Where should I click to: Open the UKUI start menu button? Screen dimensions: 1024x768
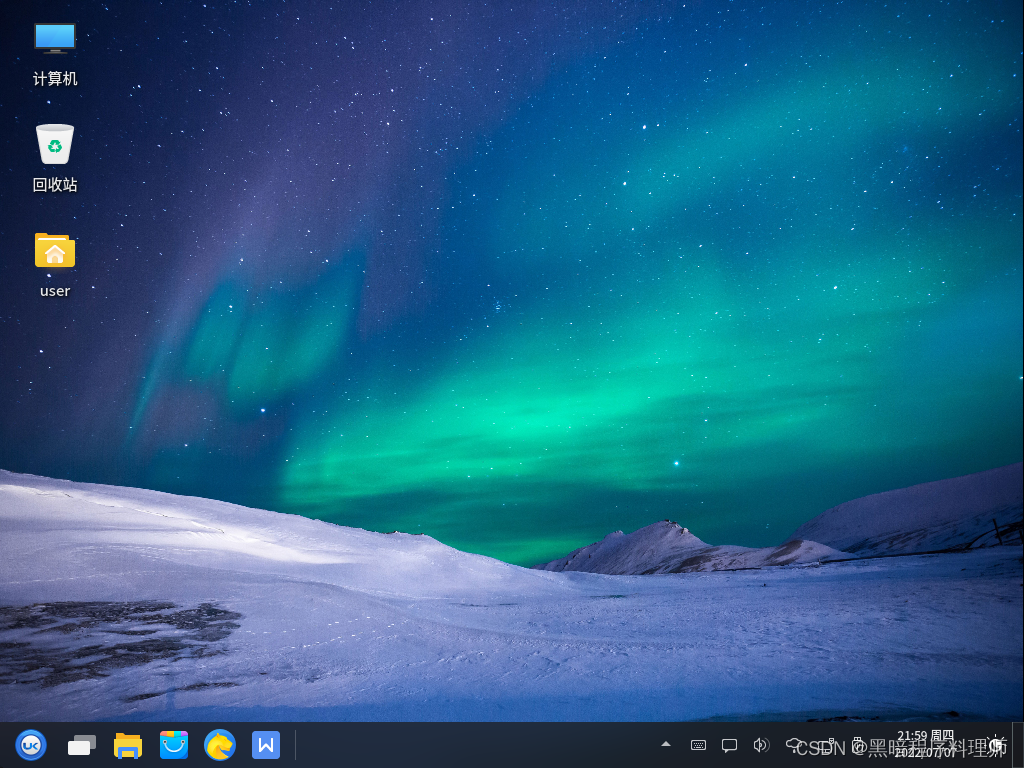(31, 745)
